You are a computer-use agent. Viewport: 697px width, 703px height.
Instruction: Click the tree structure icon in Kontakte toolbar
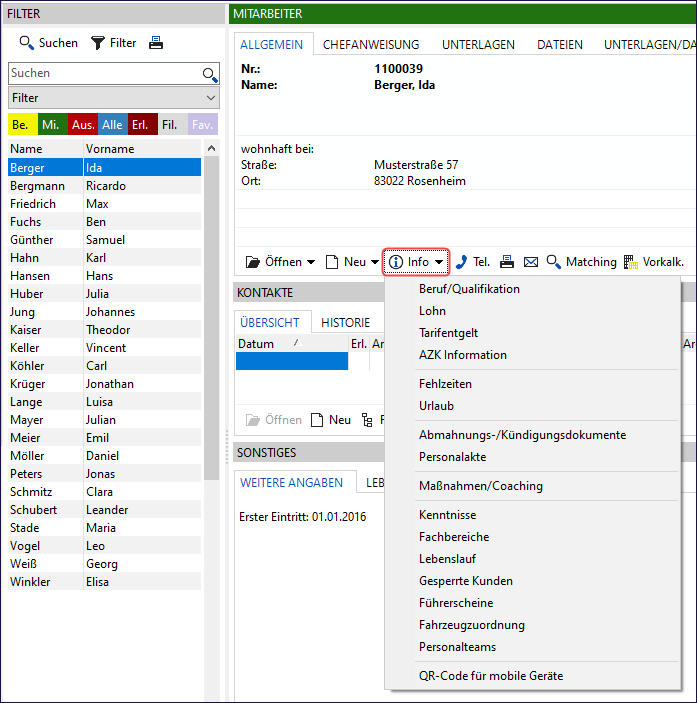click(367, 420)
